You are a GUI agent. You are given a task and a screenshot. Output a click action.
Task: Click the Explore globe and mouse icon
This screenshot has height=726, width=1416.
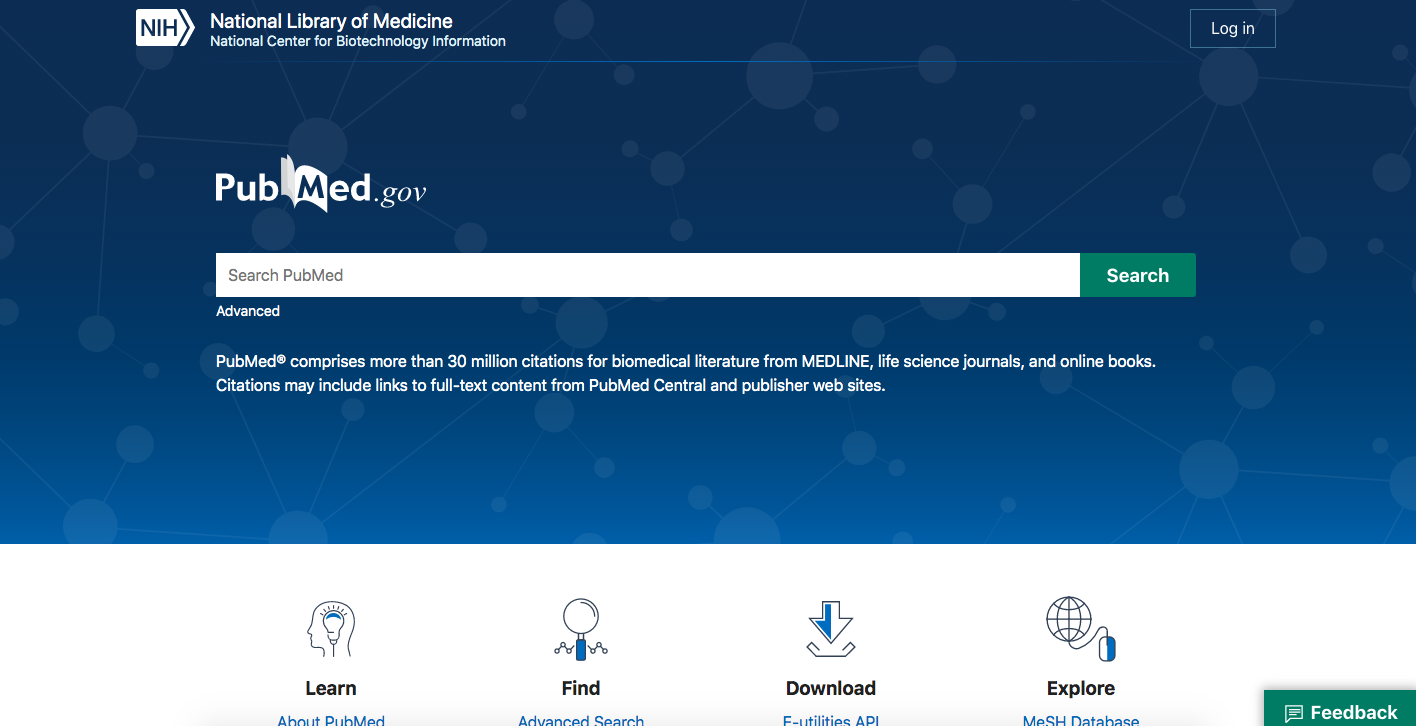(1080, 629)
